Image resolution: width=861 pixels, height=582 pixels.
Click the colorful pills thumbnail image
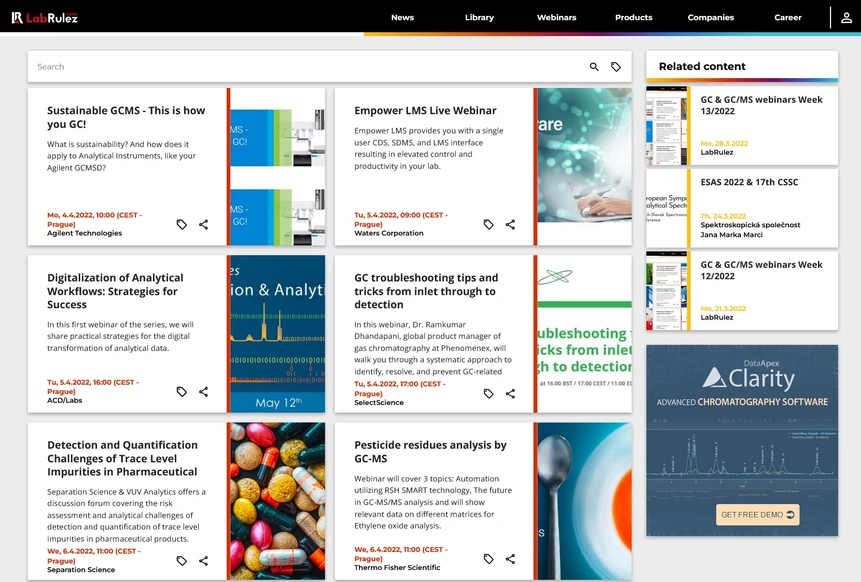277,501
